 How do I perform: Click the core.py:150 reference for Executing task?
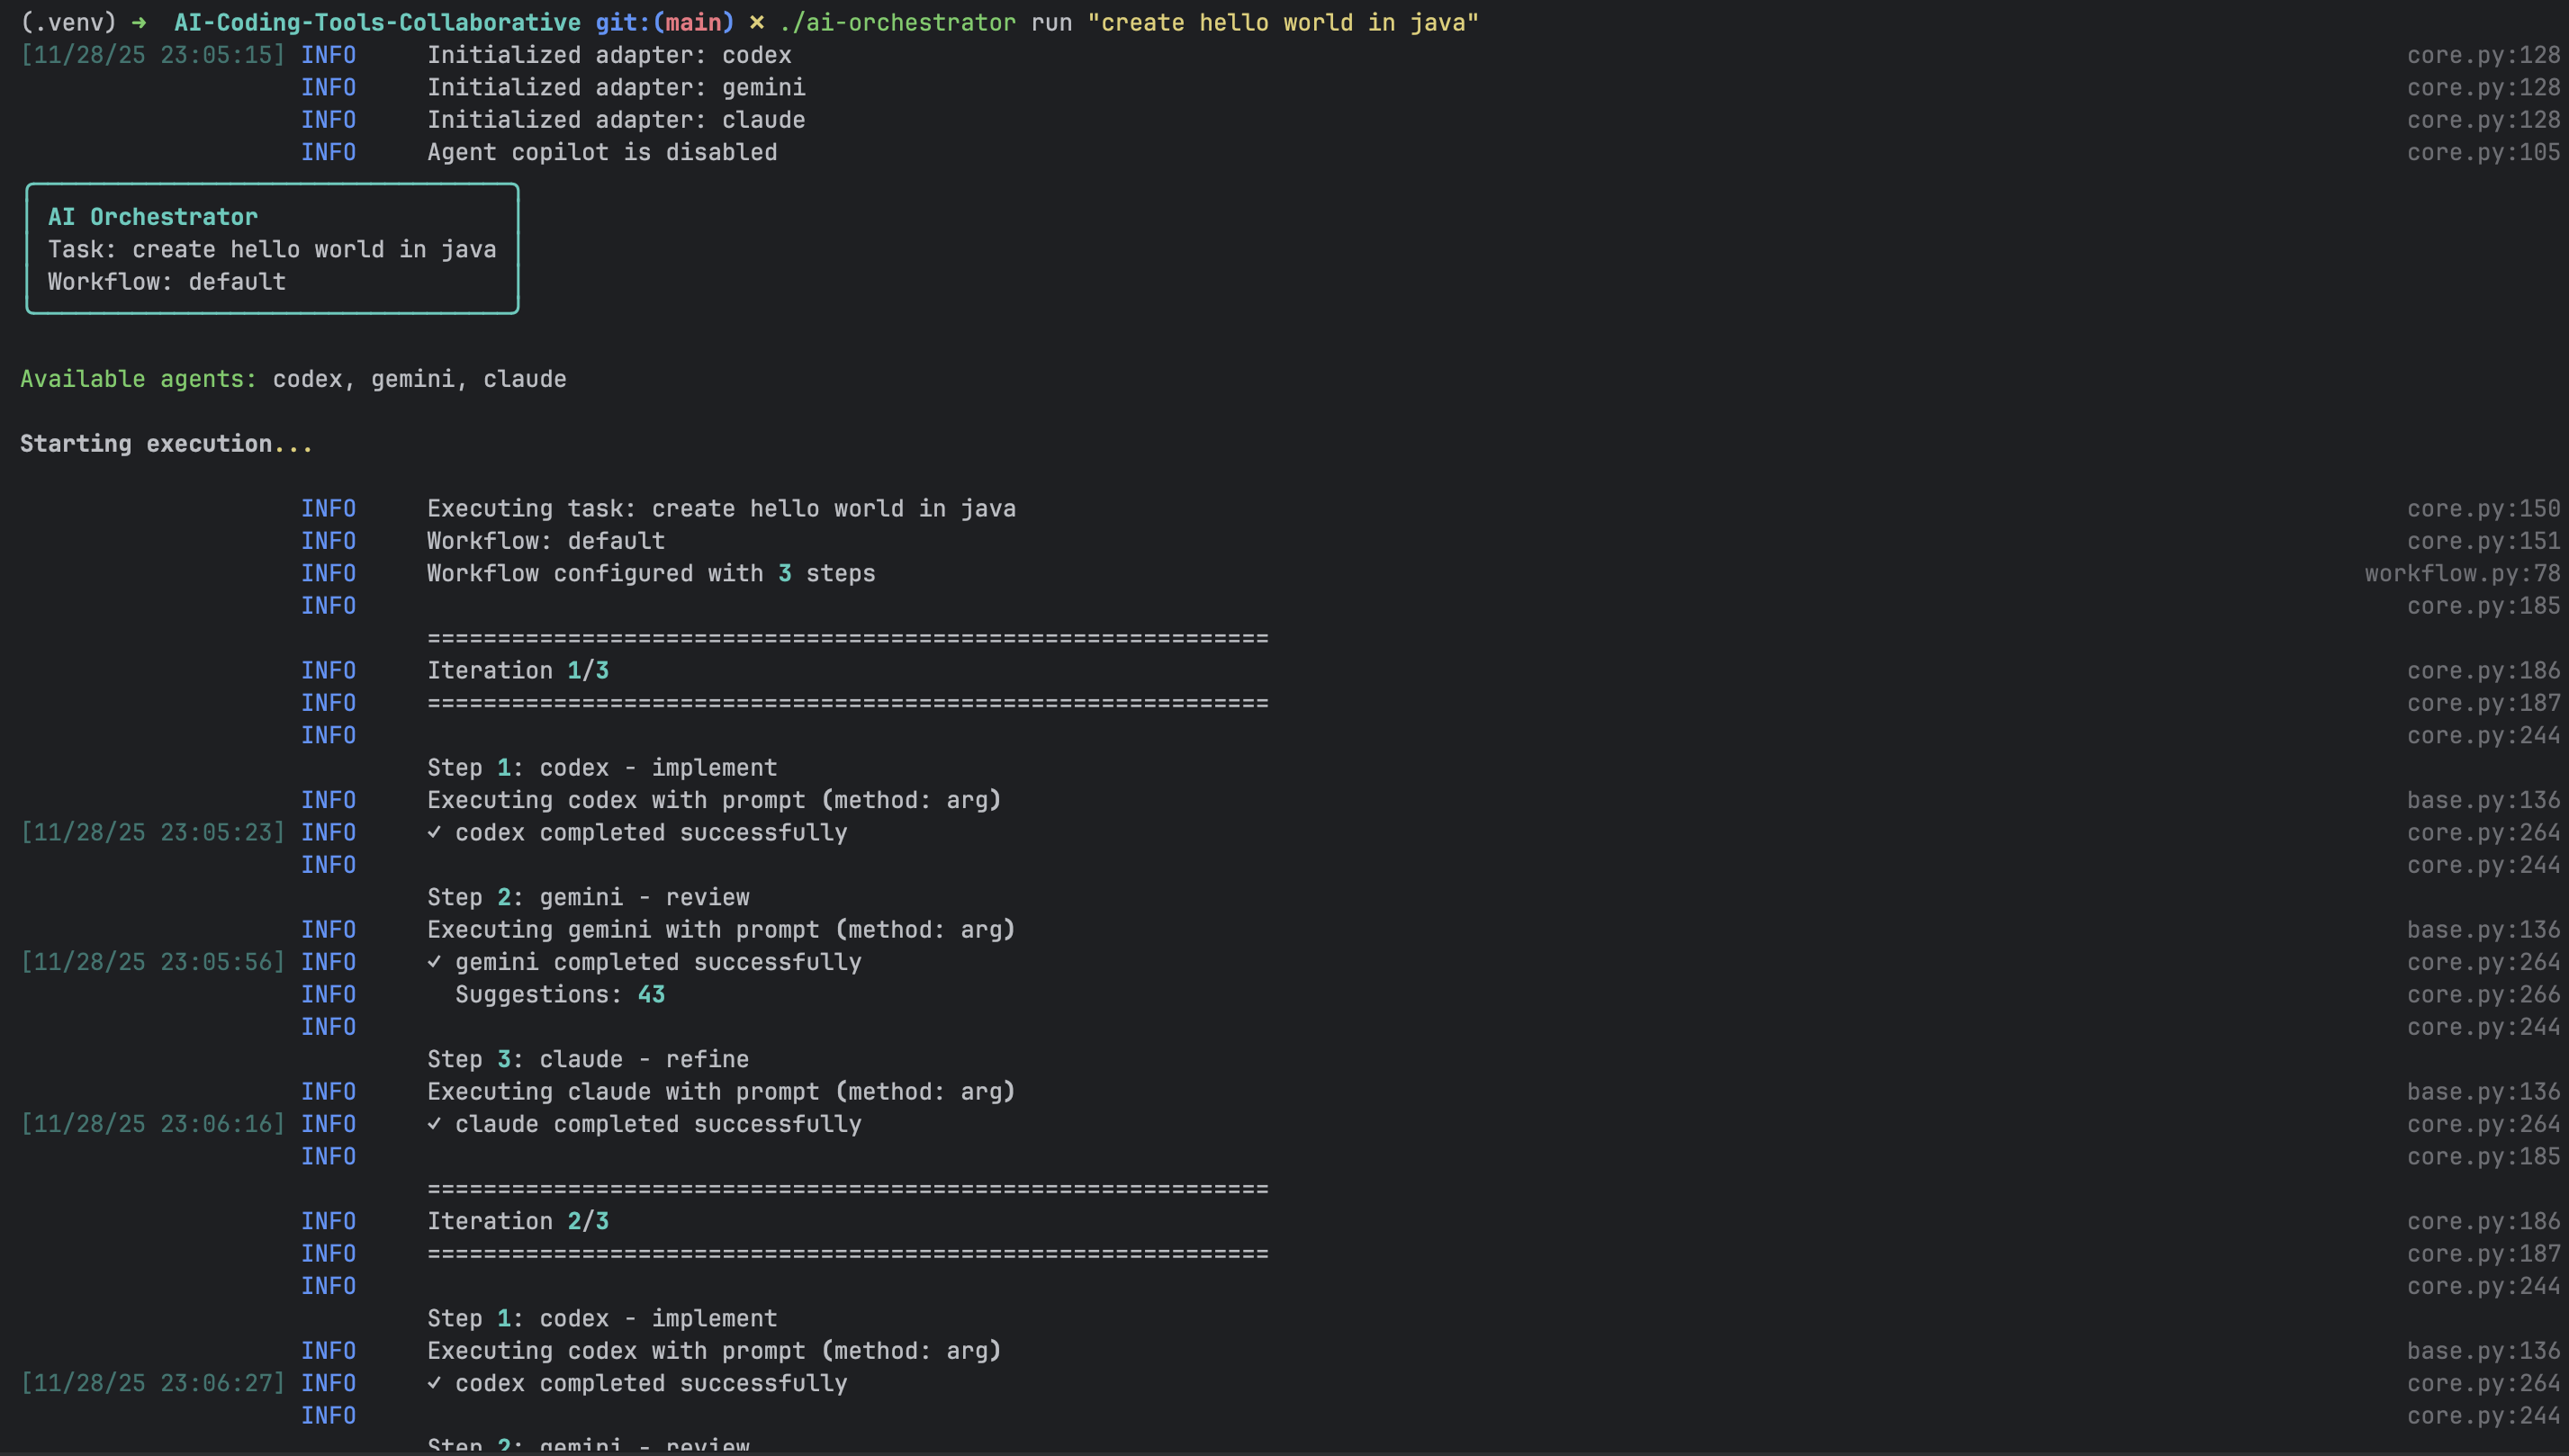[2483, 508]
